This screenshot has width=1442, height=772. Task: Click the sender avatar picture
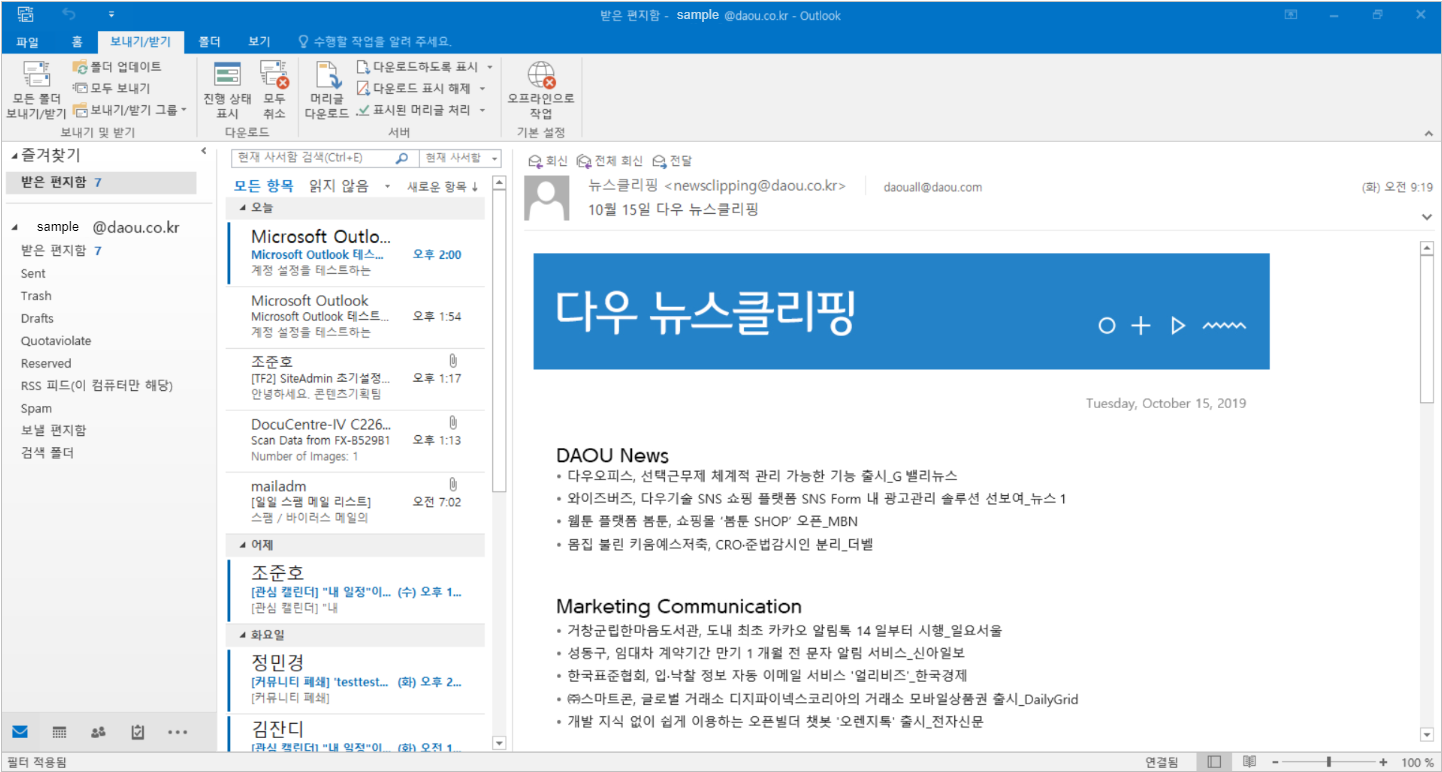point(547,198)
